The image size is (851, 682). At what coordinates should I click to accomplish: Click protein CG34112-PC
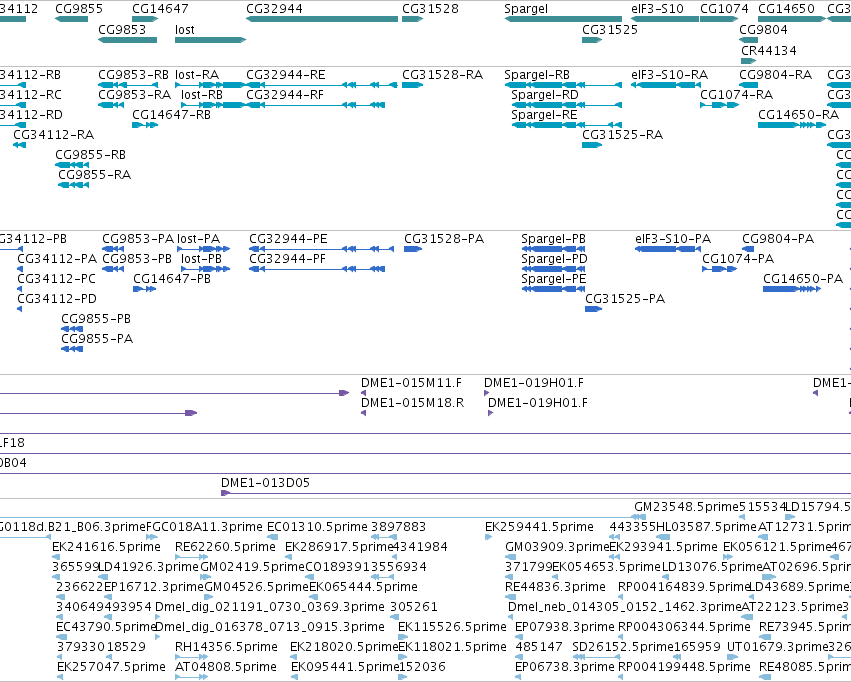[56, 278]
